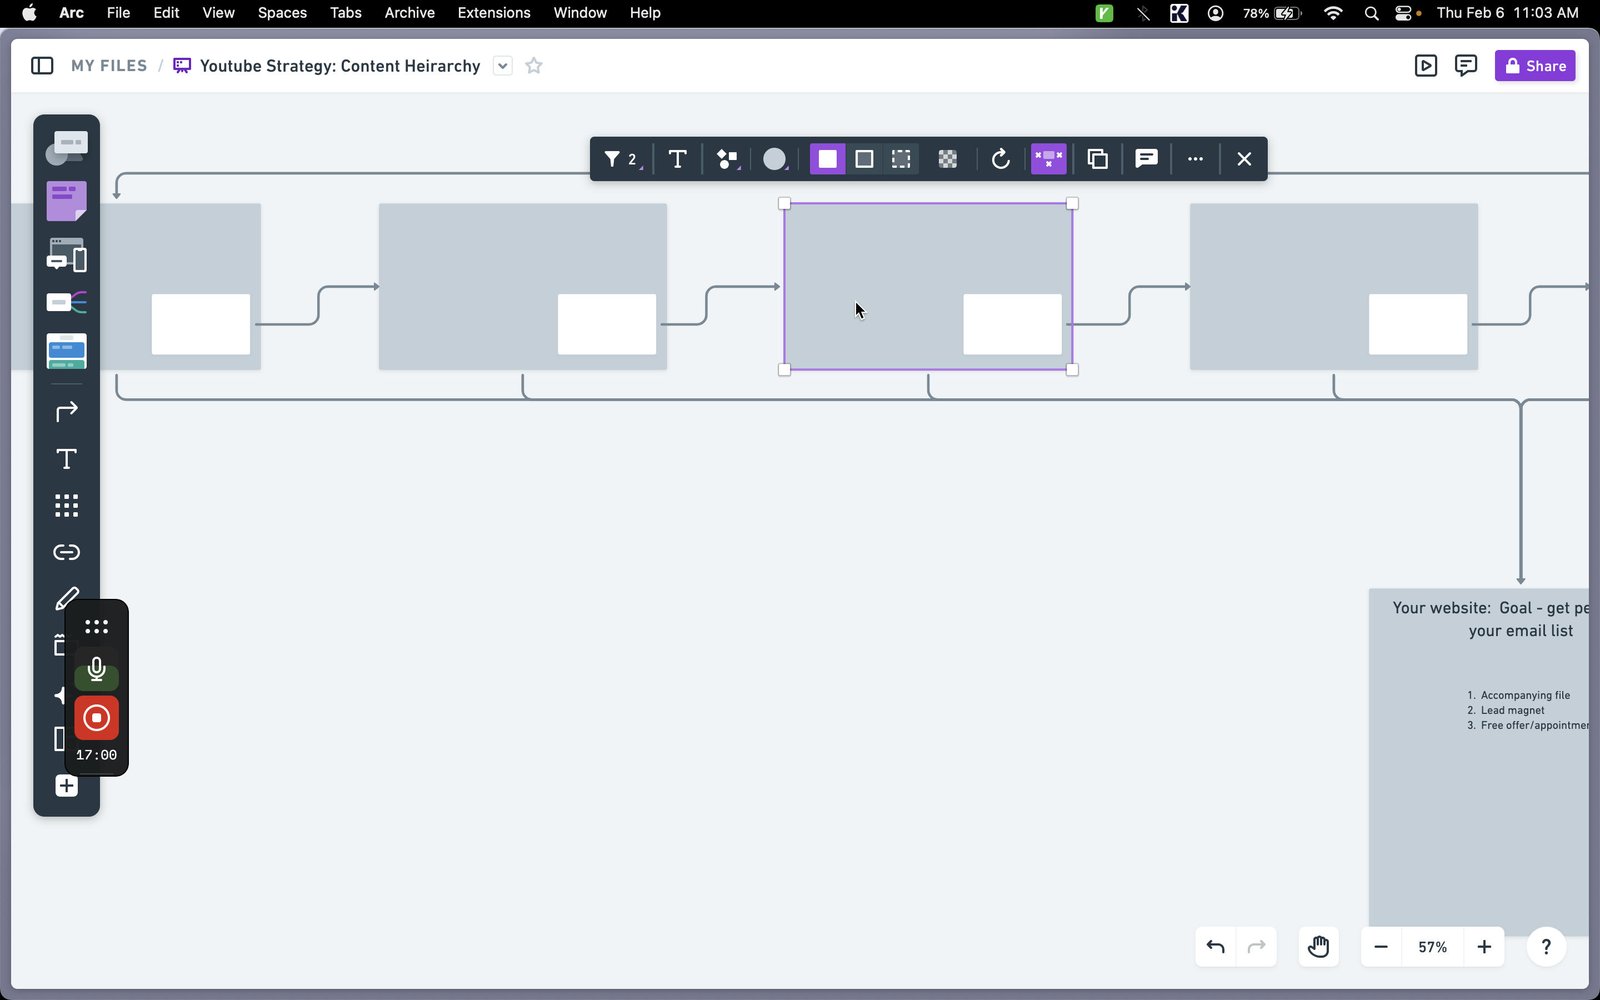1600x1000 pixels.
Task: Toggle the left sidebar panel
Action: (x=42, y=66)
